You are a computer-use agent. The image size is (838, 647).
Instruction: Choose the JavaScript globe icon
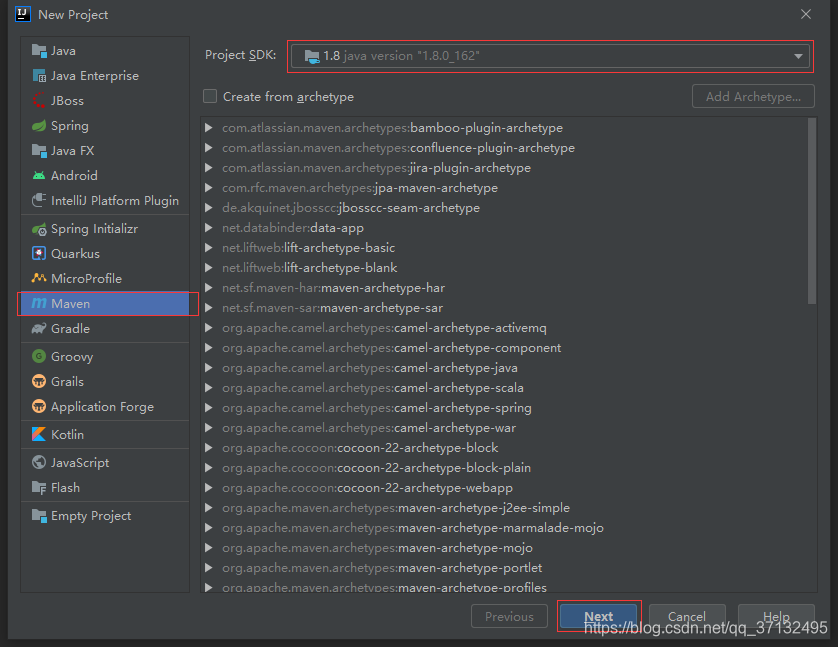point(39,463)
